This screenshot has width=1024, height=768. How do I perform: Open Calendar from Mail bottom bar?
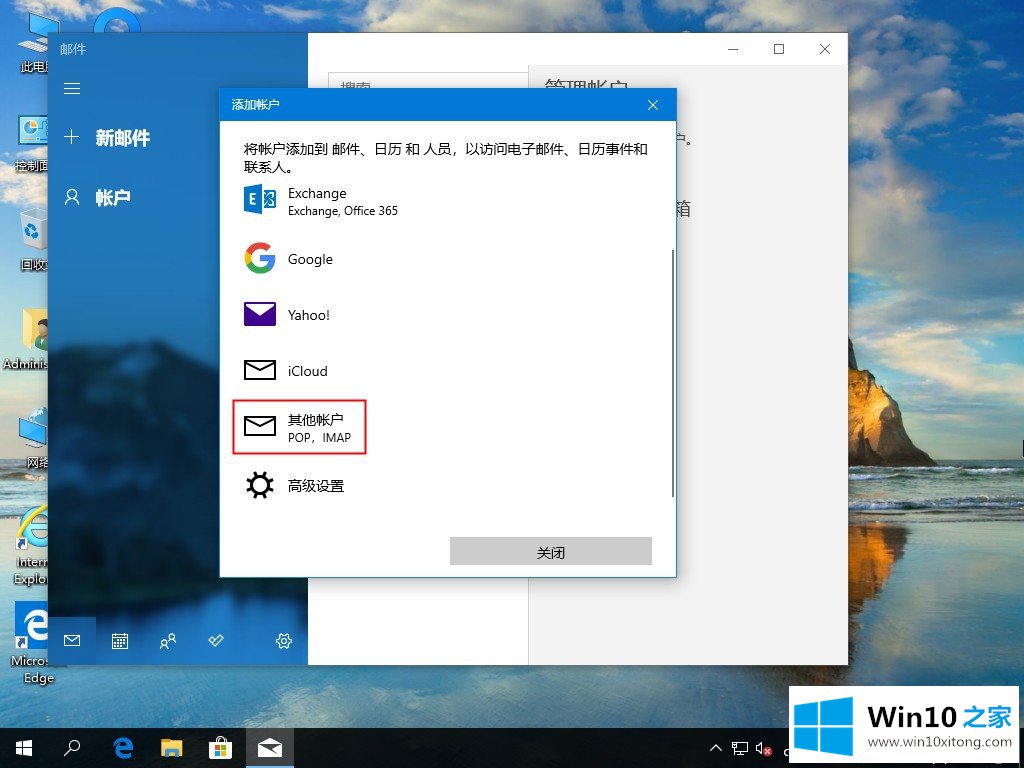click(120, 641)
